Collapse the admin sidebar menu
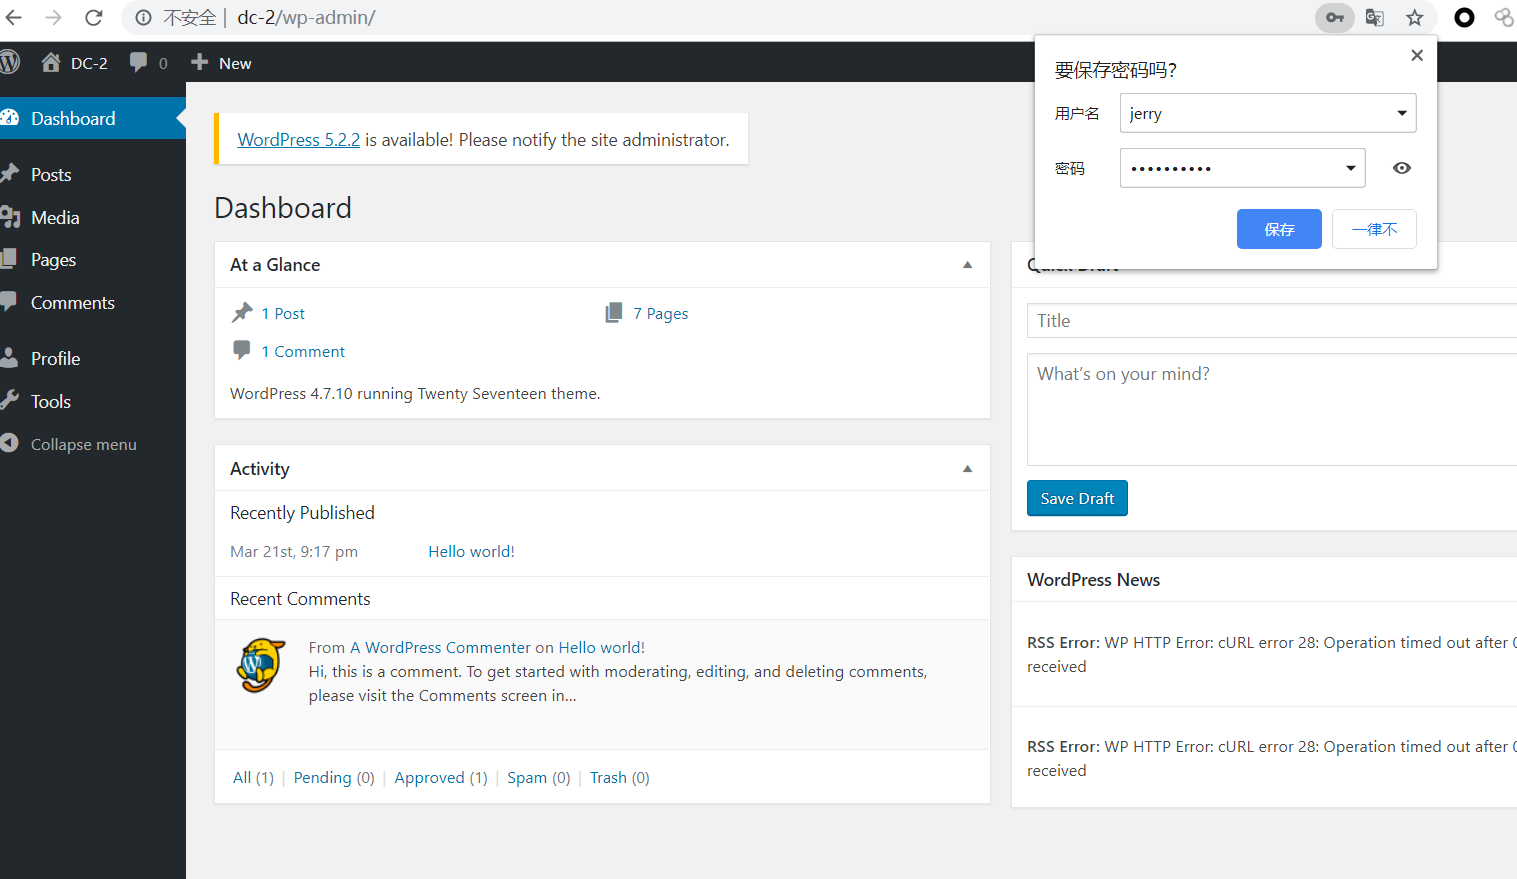The width and height of the screenshot is (1517, 879). (x=83, y=444)
